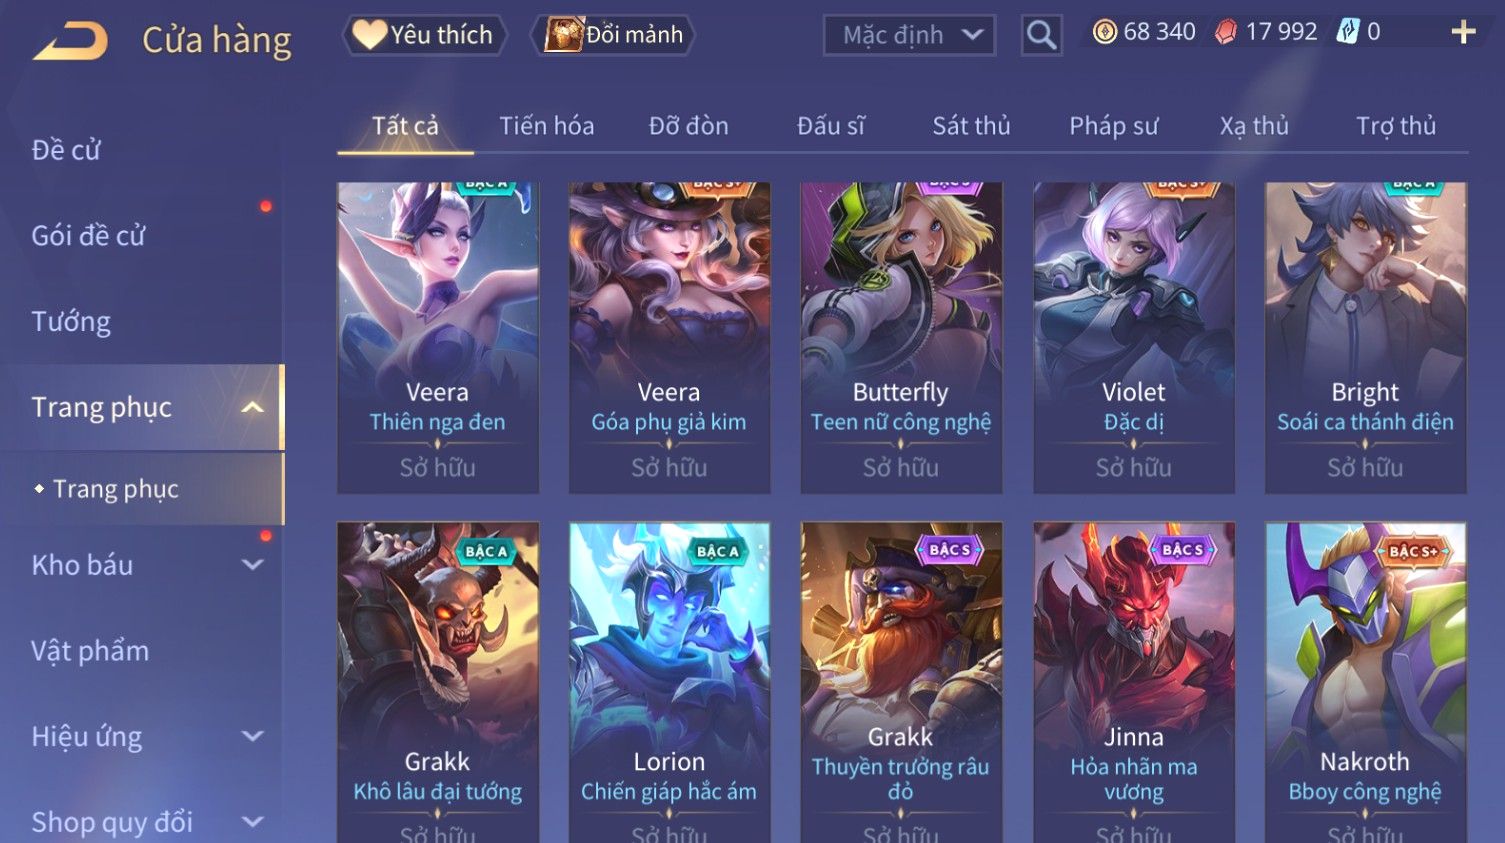This screenshot has height=843, width=1505.
Task: Switch to the Sát thủ tab
Action: tap(971, 126)
